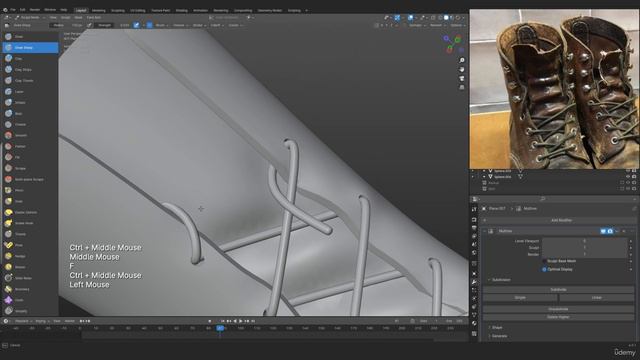Collapse the Multires modifier panel
Image resolution: width=640 pixels, height=360 pixels.
[x=485, y=231]
